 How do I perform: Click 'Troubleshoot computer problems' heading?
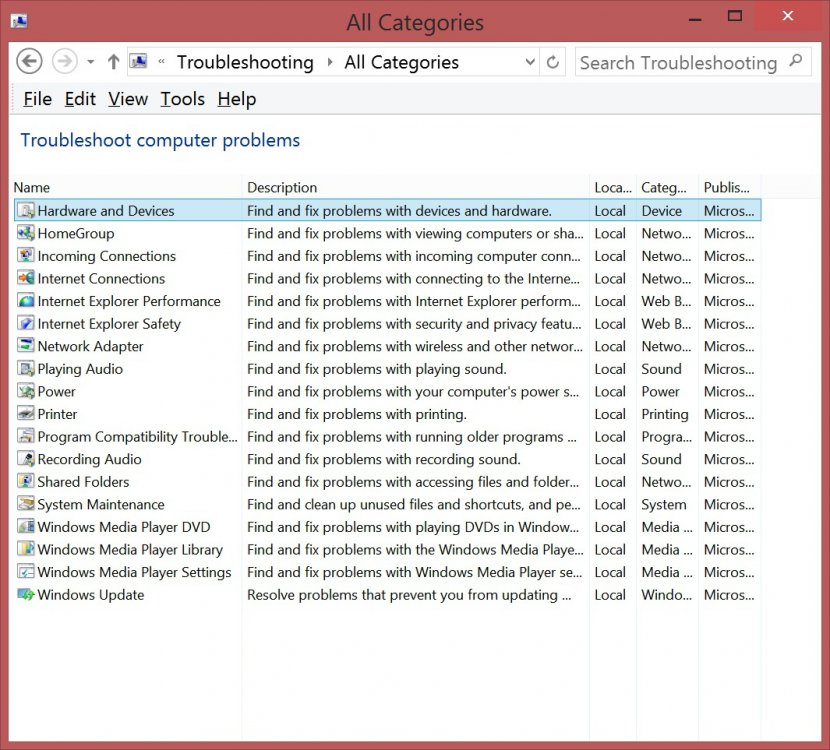coord(160,140)
